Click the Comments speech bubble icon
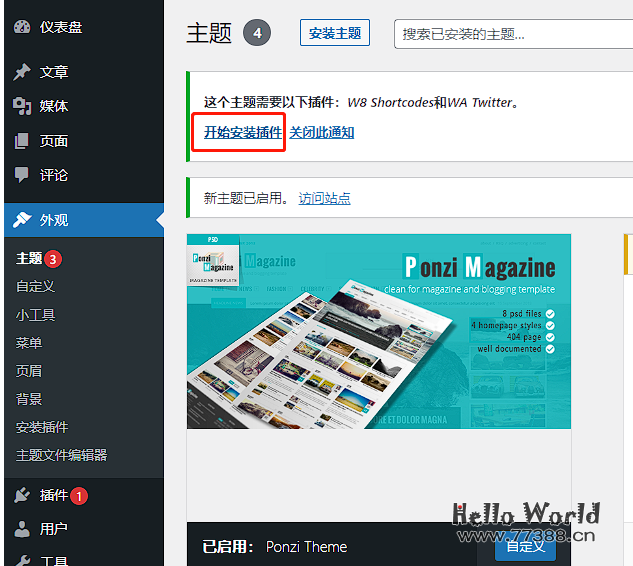 coord(22,175)
